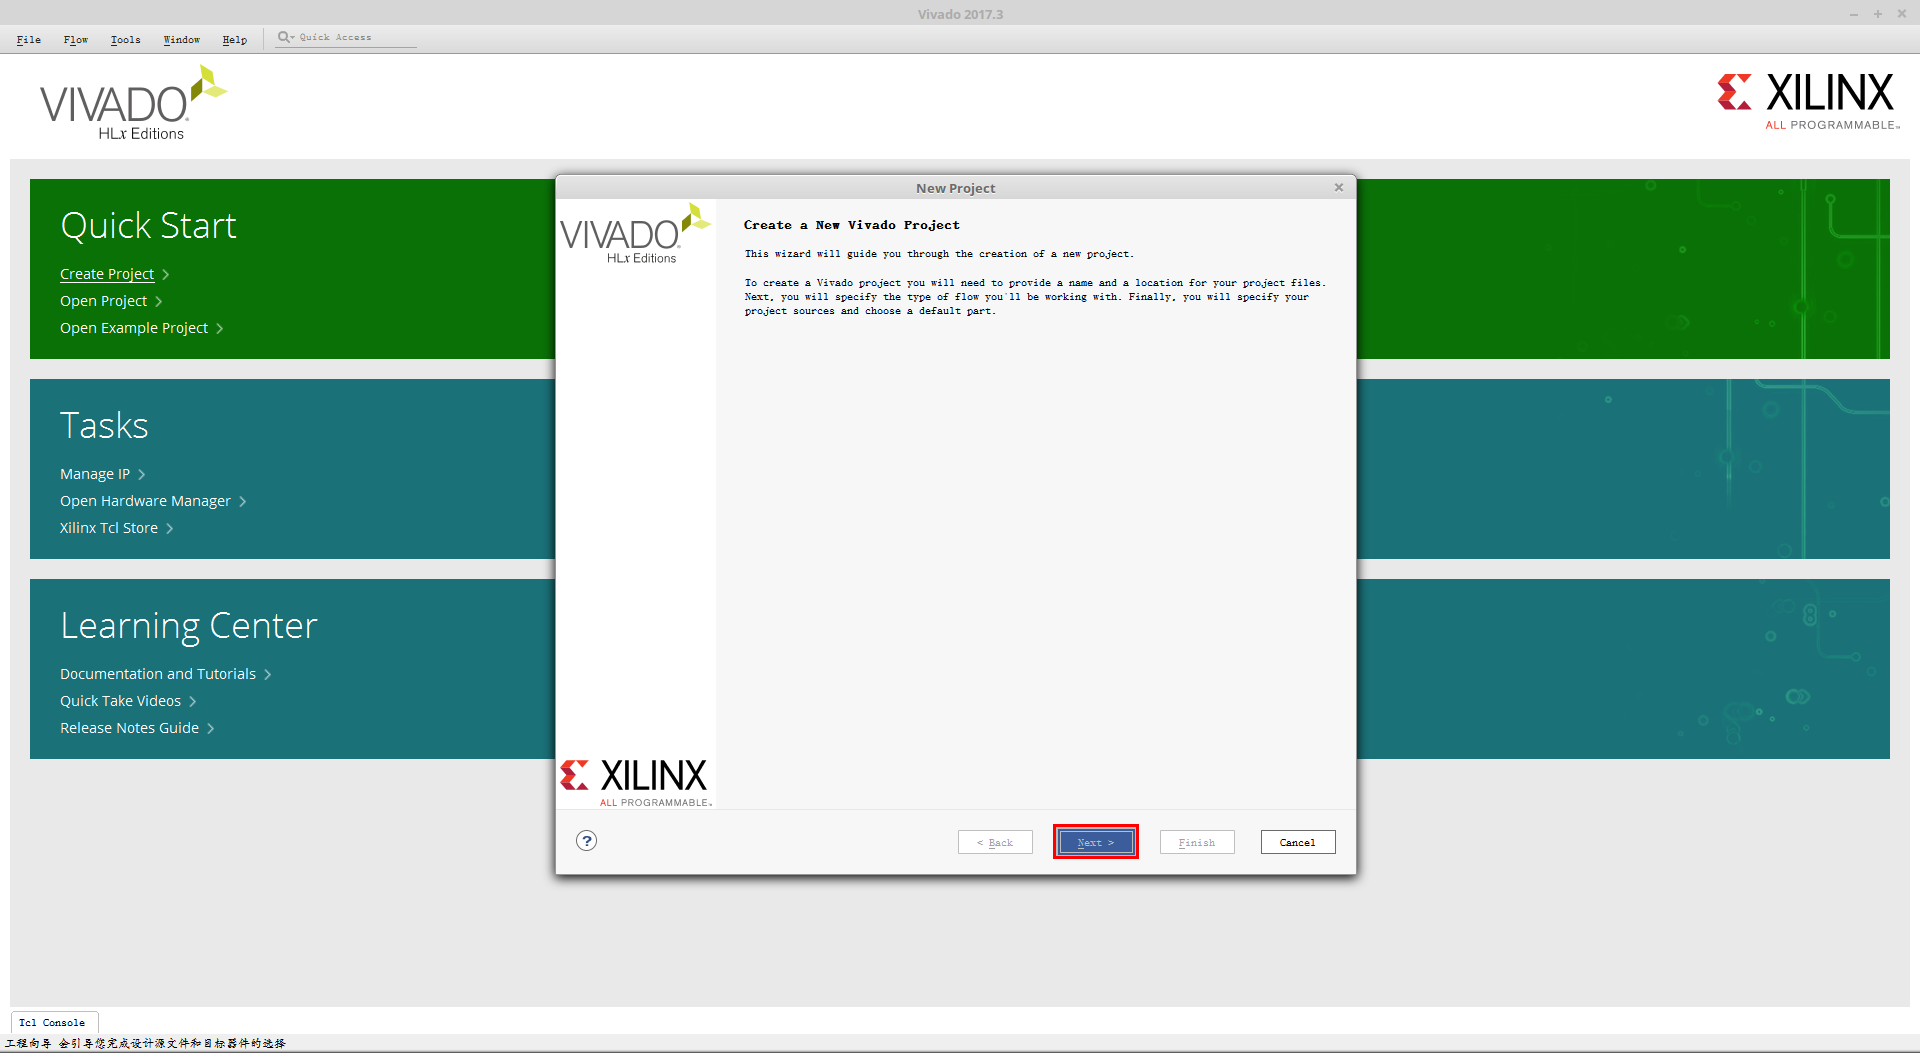
Task: Click the Quick Start heading
Action: pos(148,226)
